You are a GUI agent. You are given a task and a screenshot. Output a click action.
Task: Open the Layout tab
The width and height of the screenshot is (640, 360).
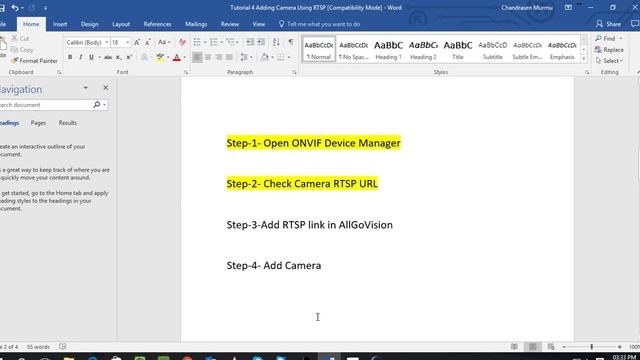[x=121, y=24]
